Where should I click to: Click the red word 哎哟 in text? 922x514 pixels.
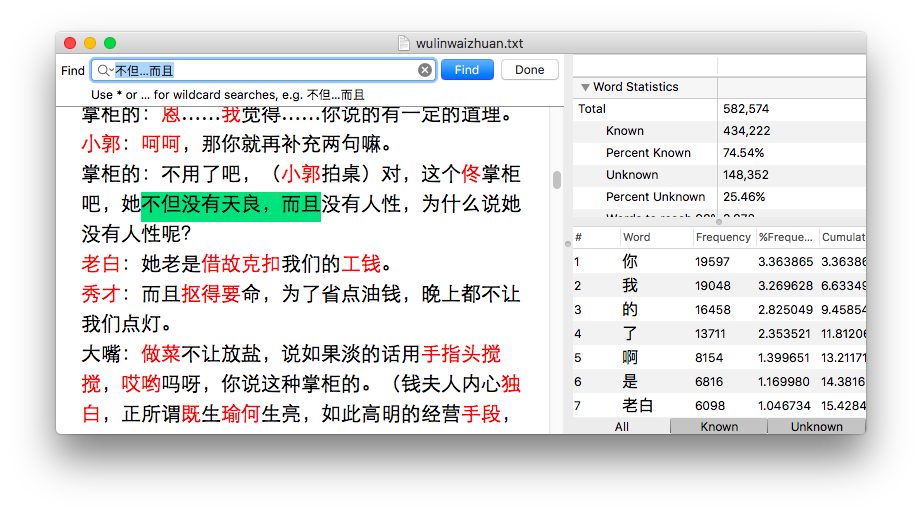pyautogui.click(x=141, y=384)
